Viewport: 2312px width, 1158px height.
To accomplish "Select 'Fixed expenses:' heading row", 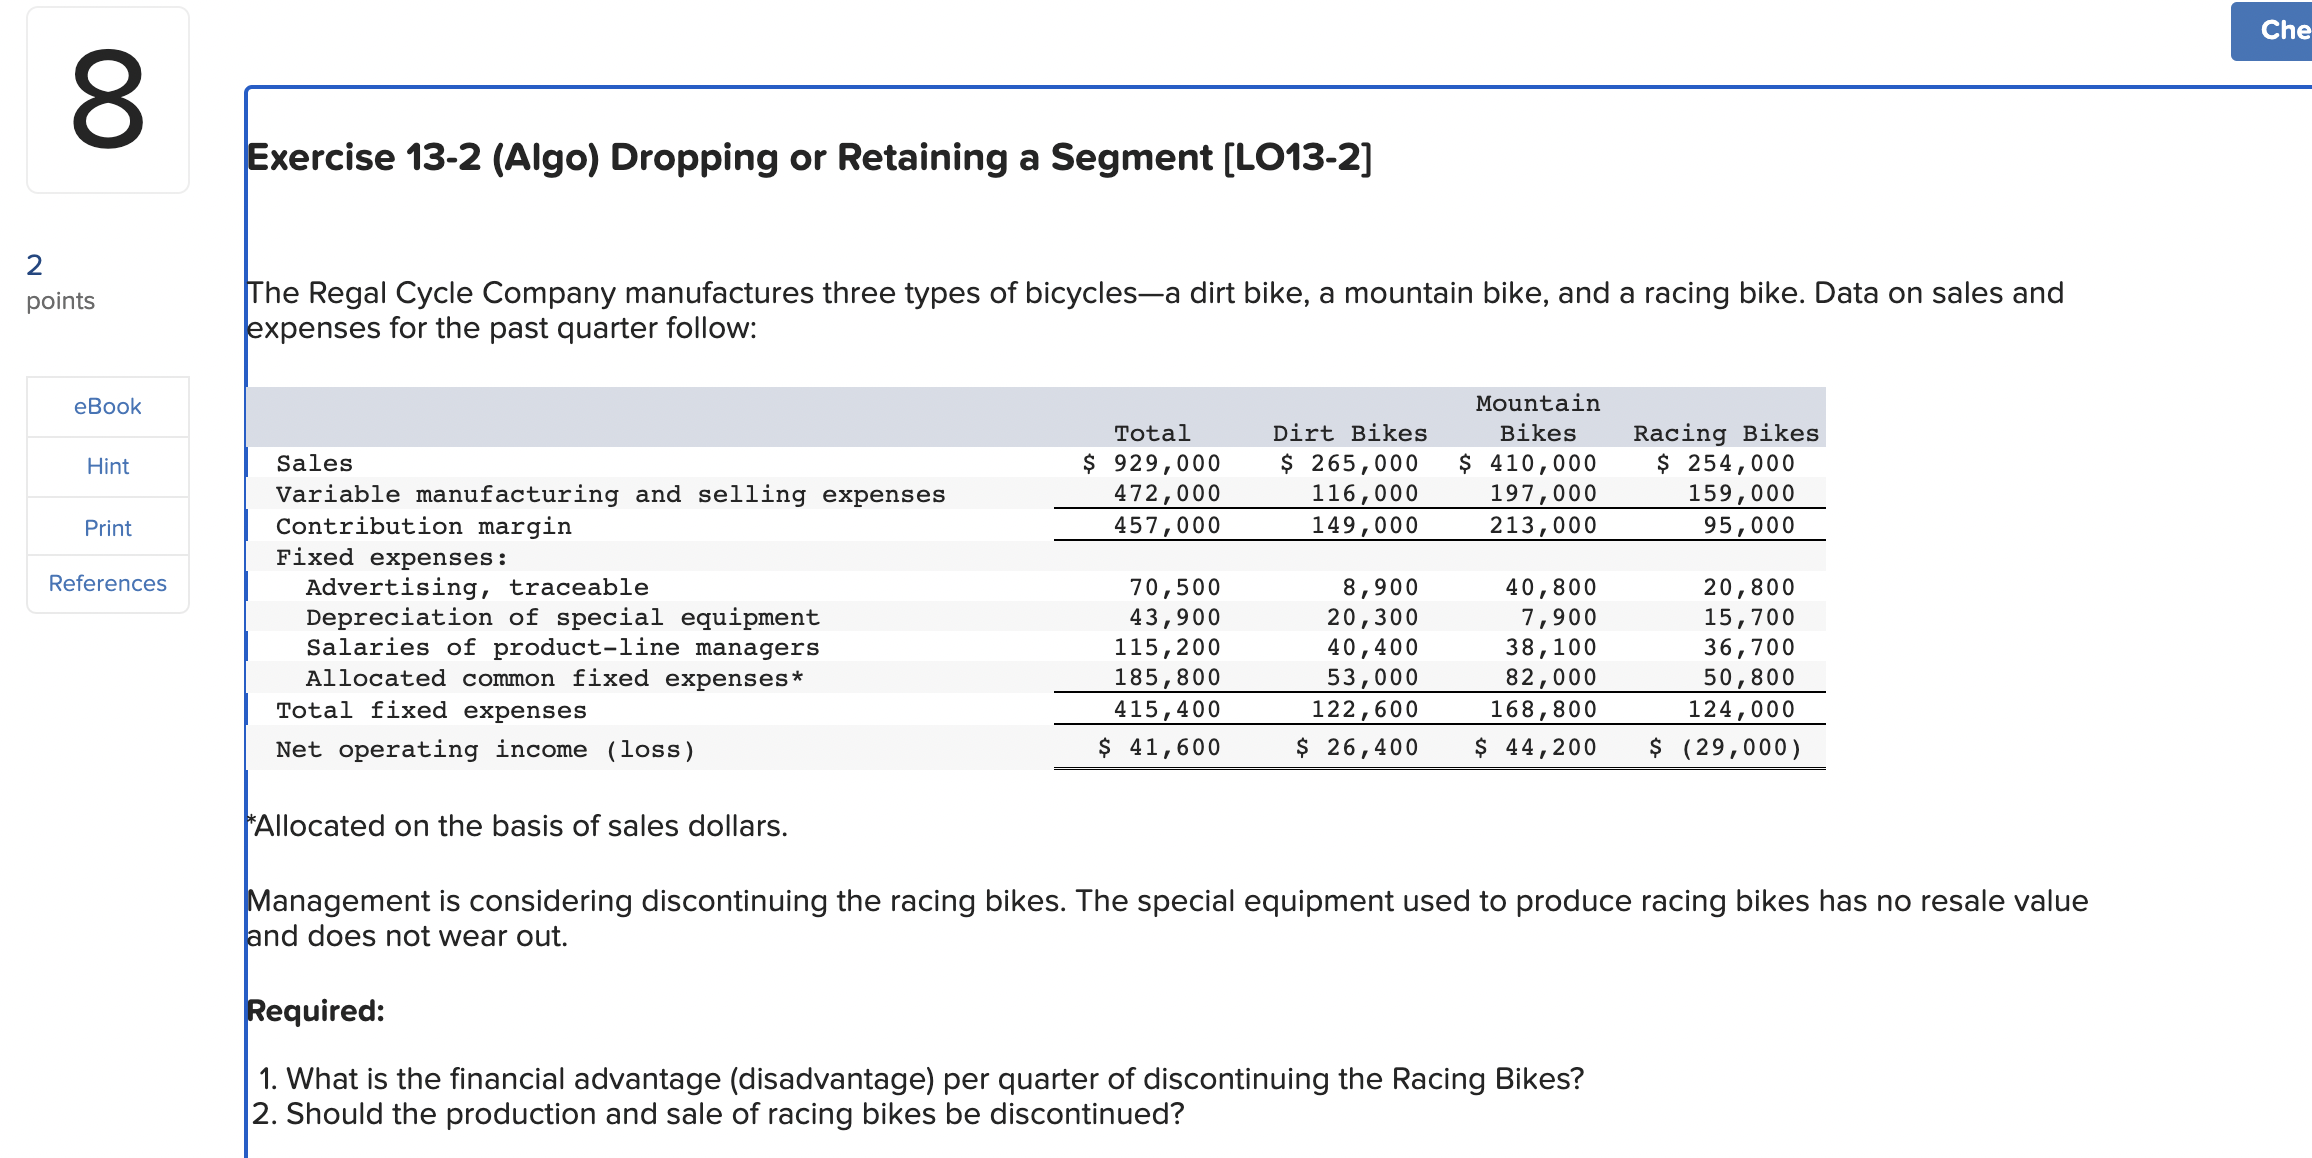I will [391, 557].
